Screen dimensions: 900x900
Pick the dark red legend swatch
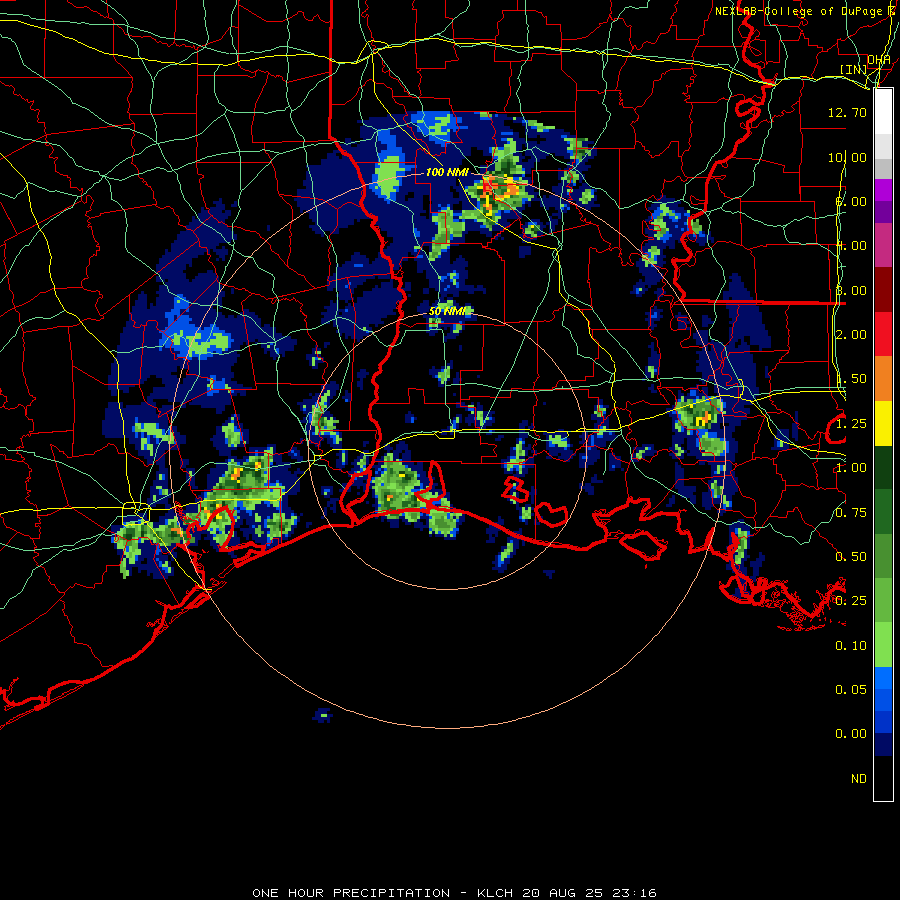[x=883, y=290]
